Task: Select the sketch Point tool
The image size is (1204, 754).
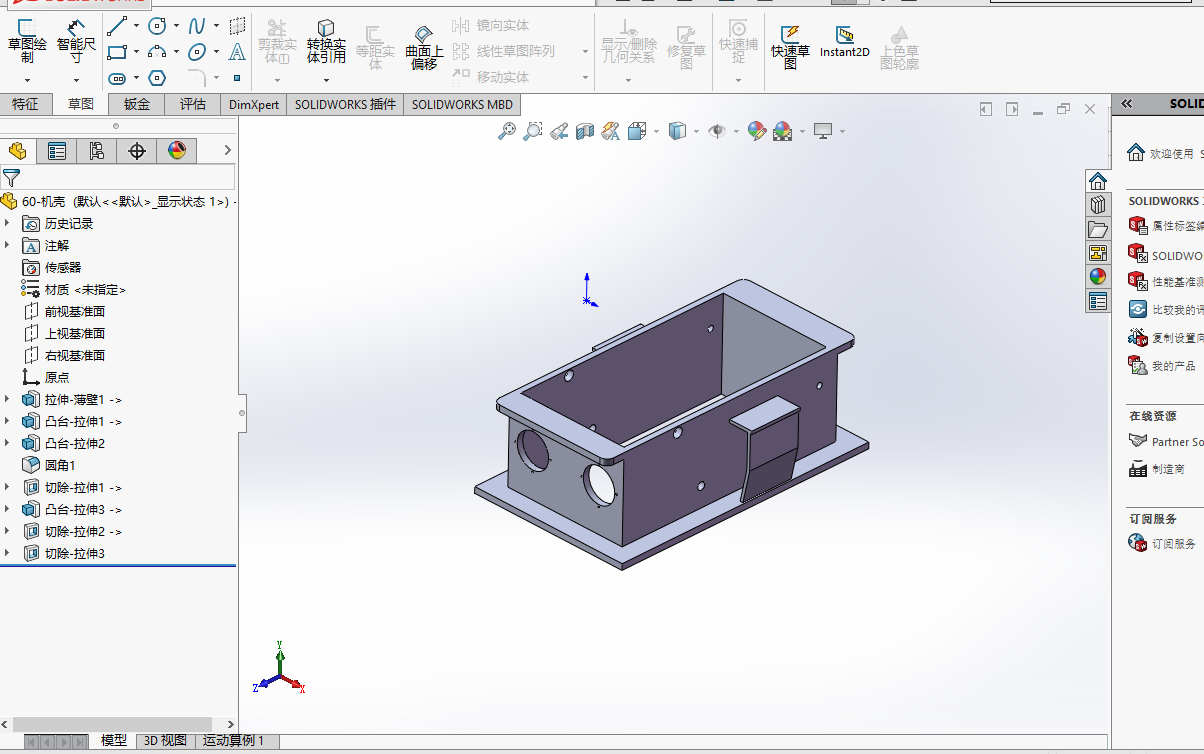Action: tap(237, 78)
